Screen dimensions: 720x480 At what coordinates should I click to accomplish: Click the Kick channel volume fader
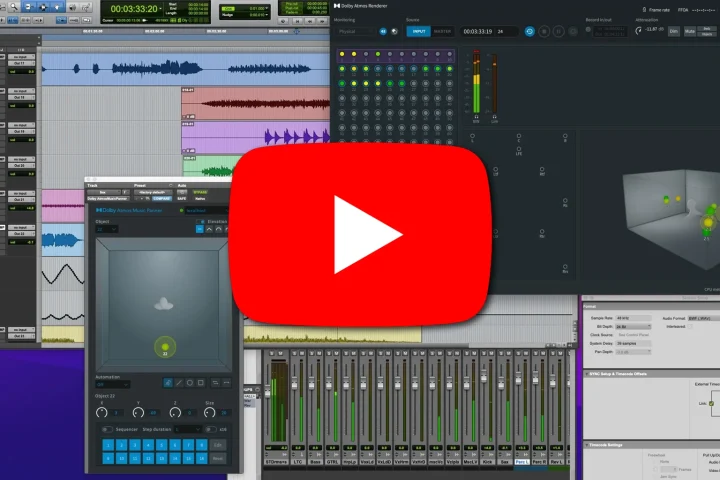[x=484, y=376]
